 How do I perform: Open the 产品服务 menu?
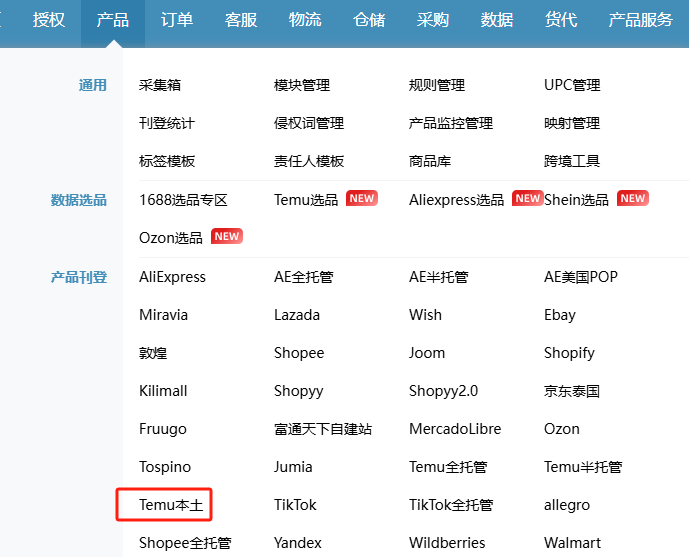tap(641, 20)
